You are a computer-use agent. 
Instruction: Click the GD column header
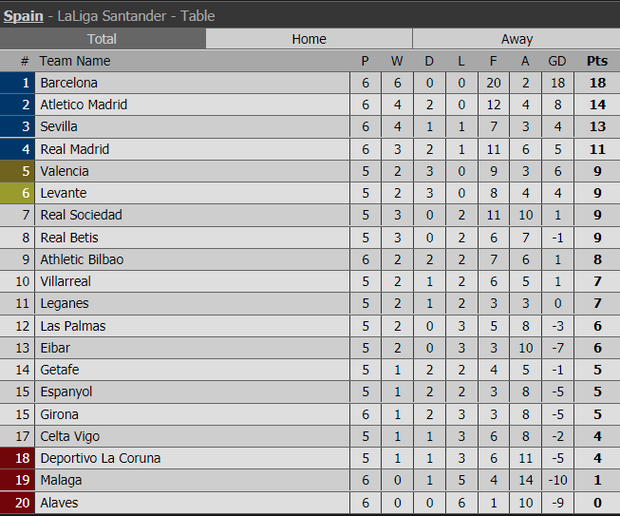tap(557, 61)
